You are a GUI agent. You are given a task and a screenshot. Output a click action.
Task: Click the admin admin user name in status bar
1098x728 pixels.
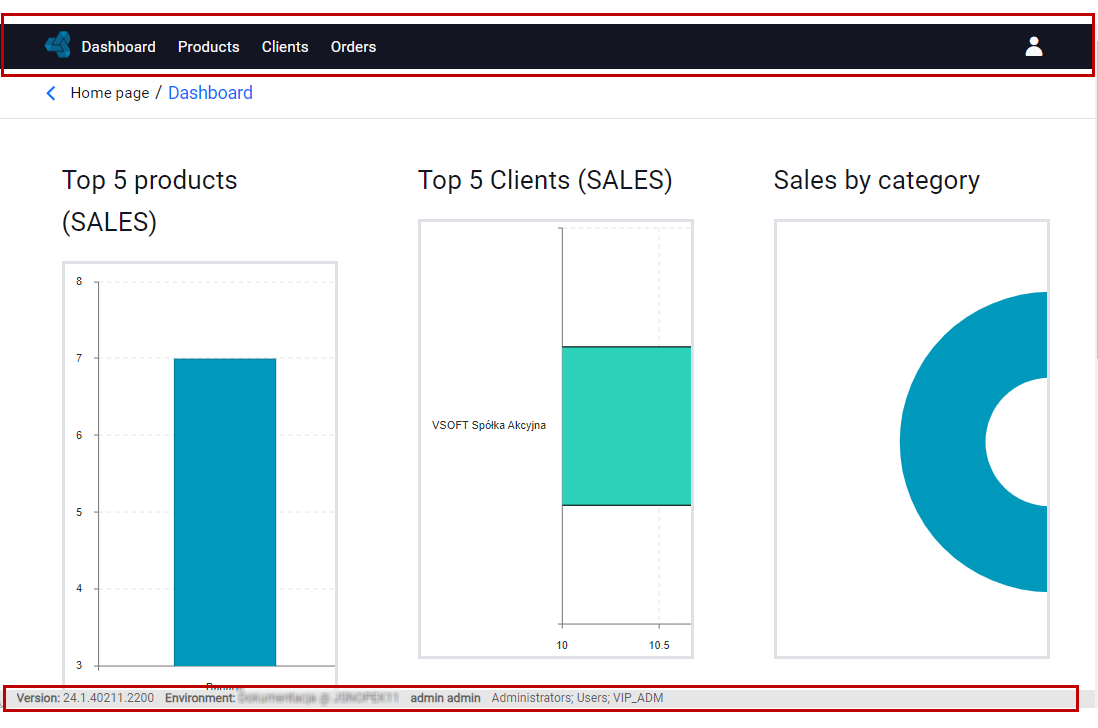(x=445, y=698)
